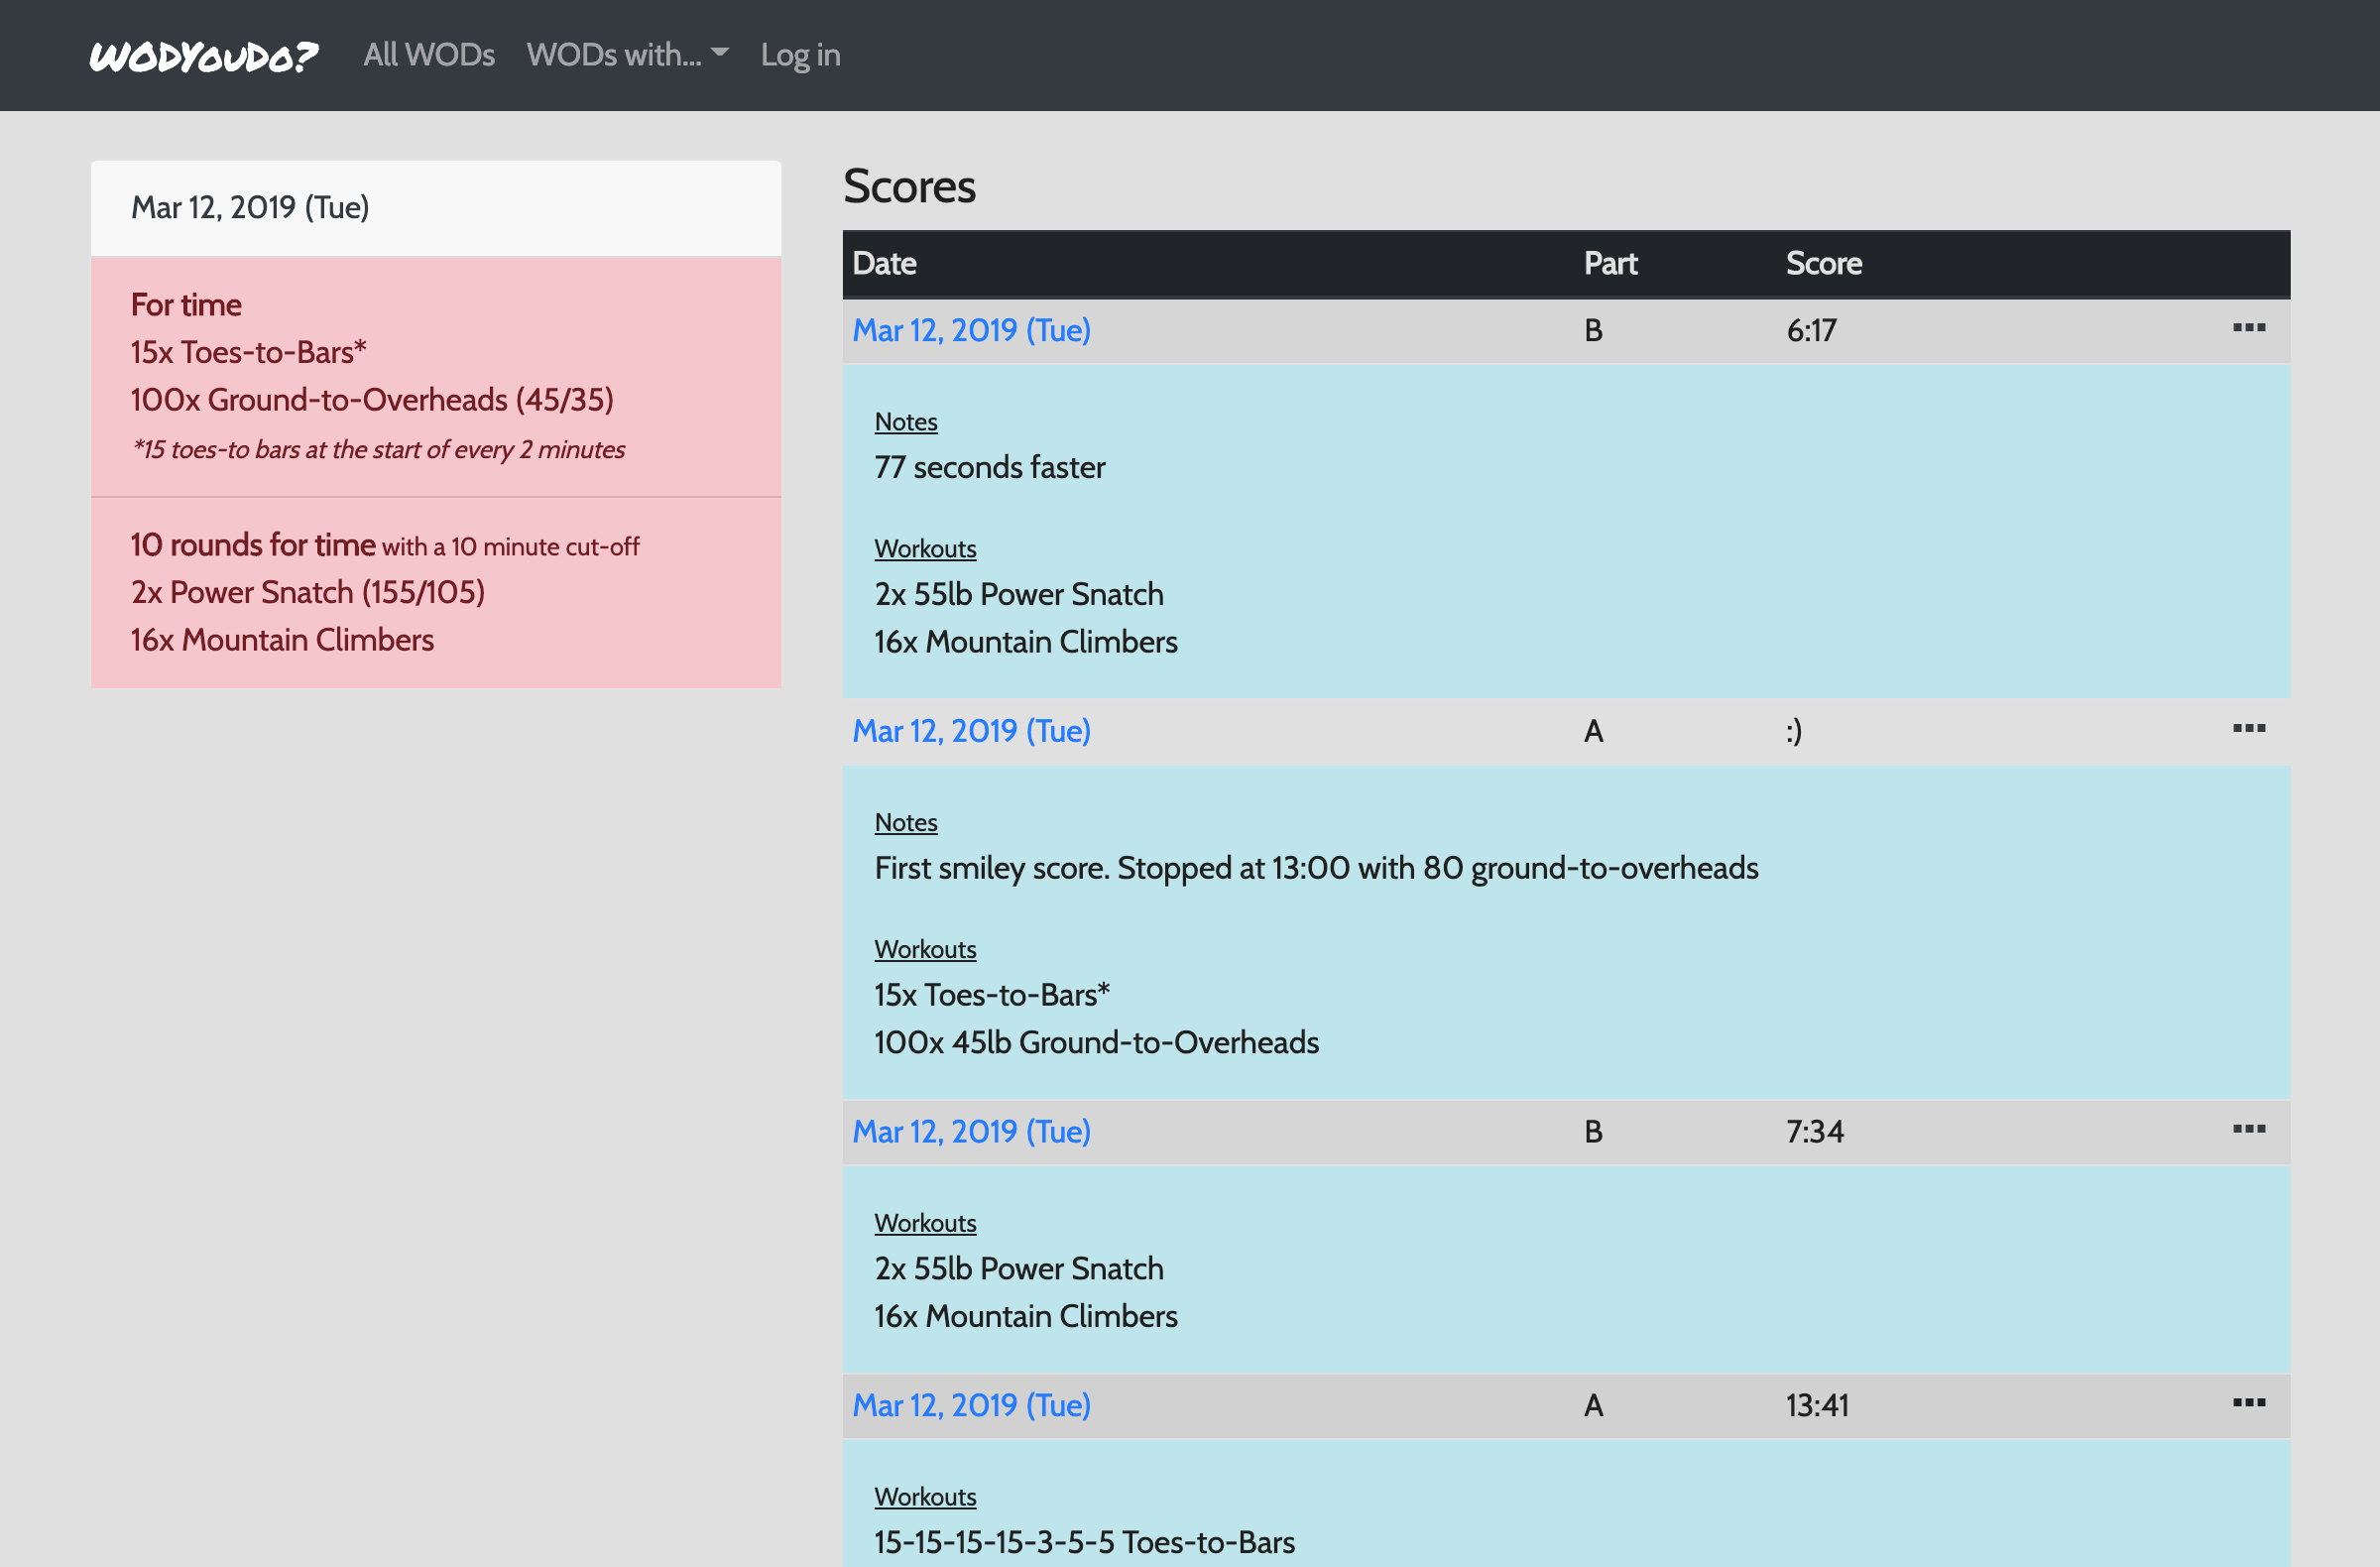Click the 6:17 score value

[1812, 331]
